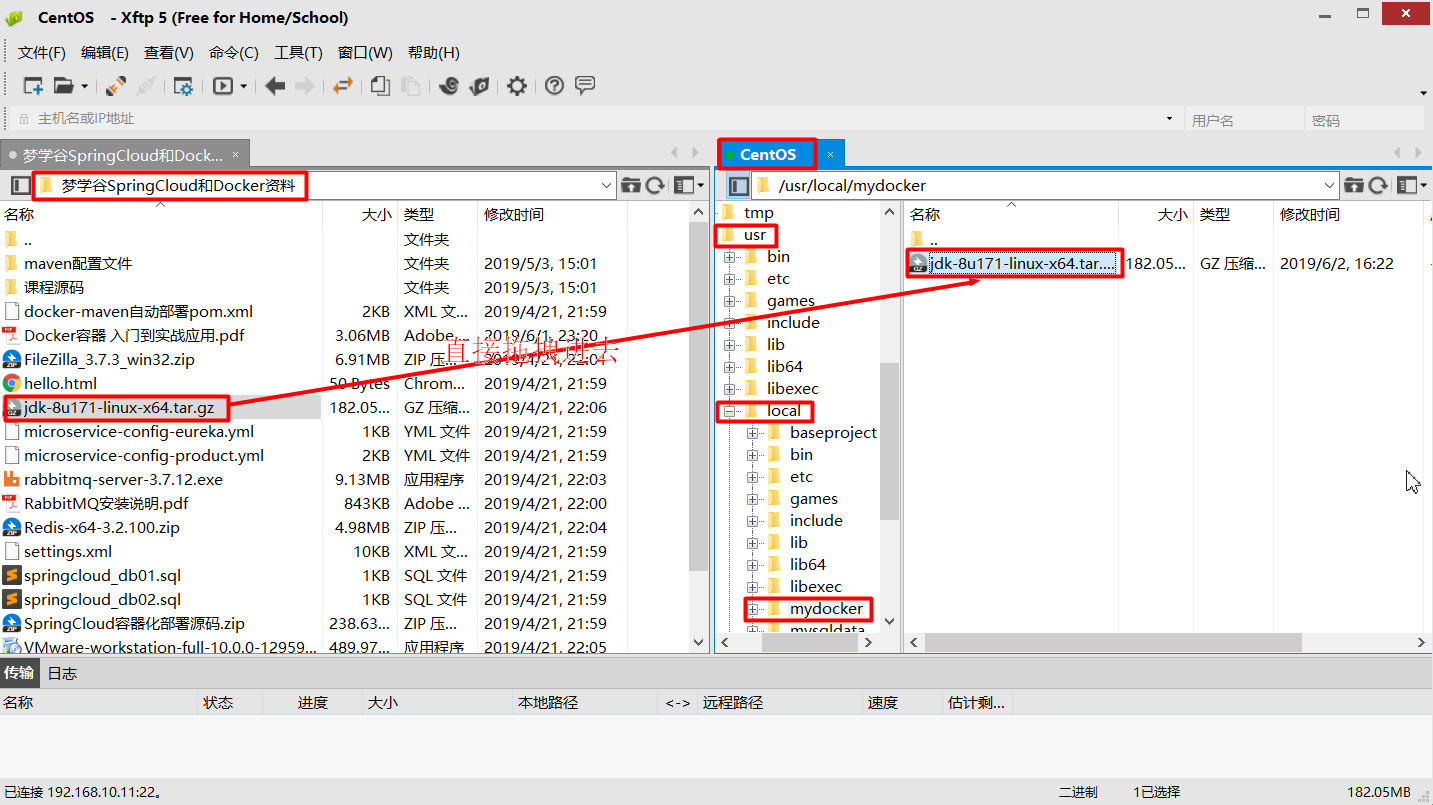
Task: Click the greyed Disconnect plug icon
Action: point(146,86)
